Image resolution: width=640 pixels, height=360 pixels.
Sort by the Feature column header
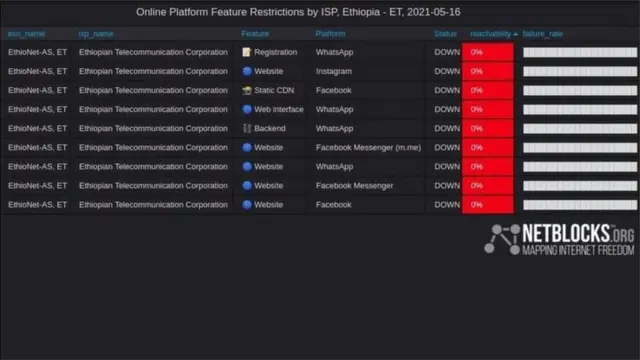[x=255, y=34]
